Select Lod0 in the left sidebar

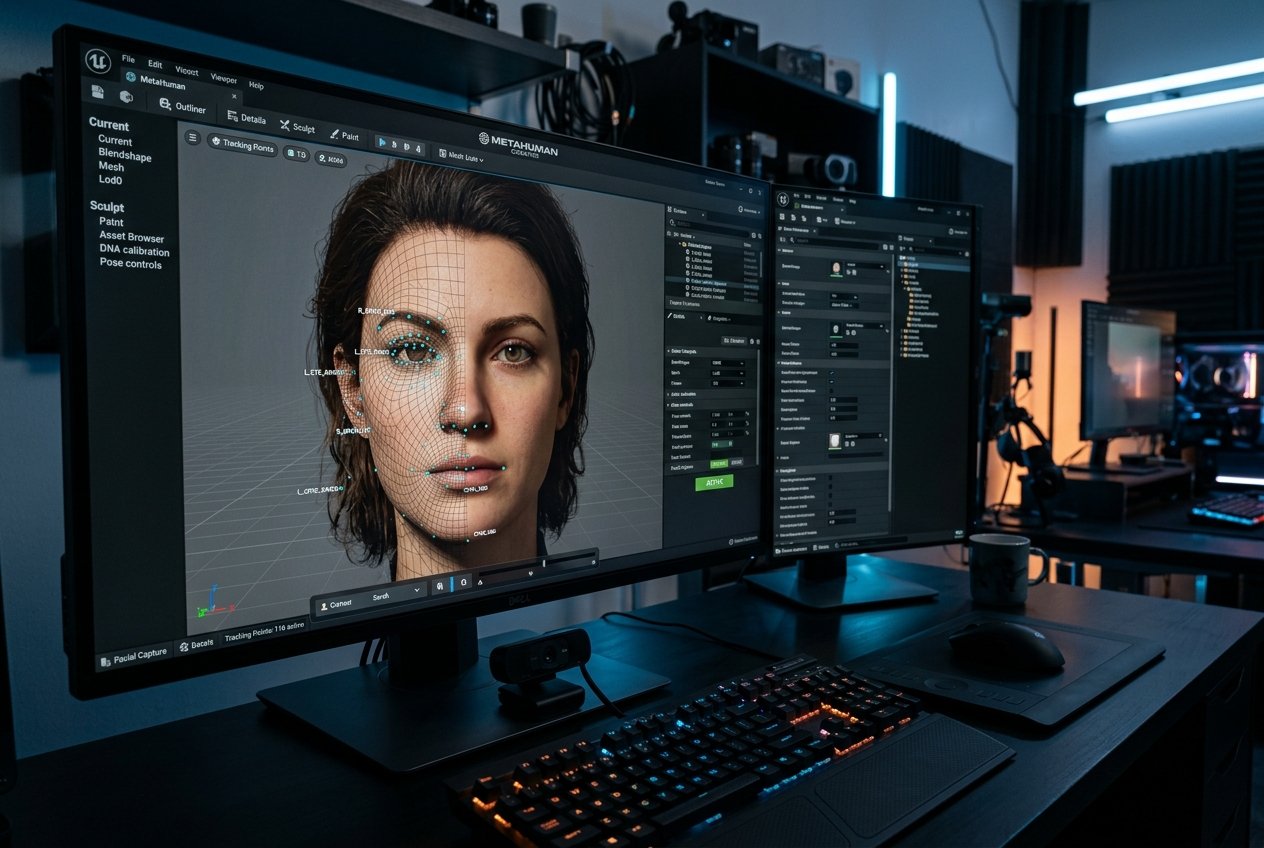110,180
